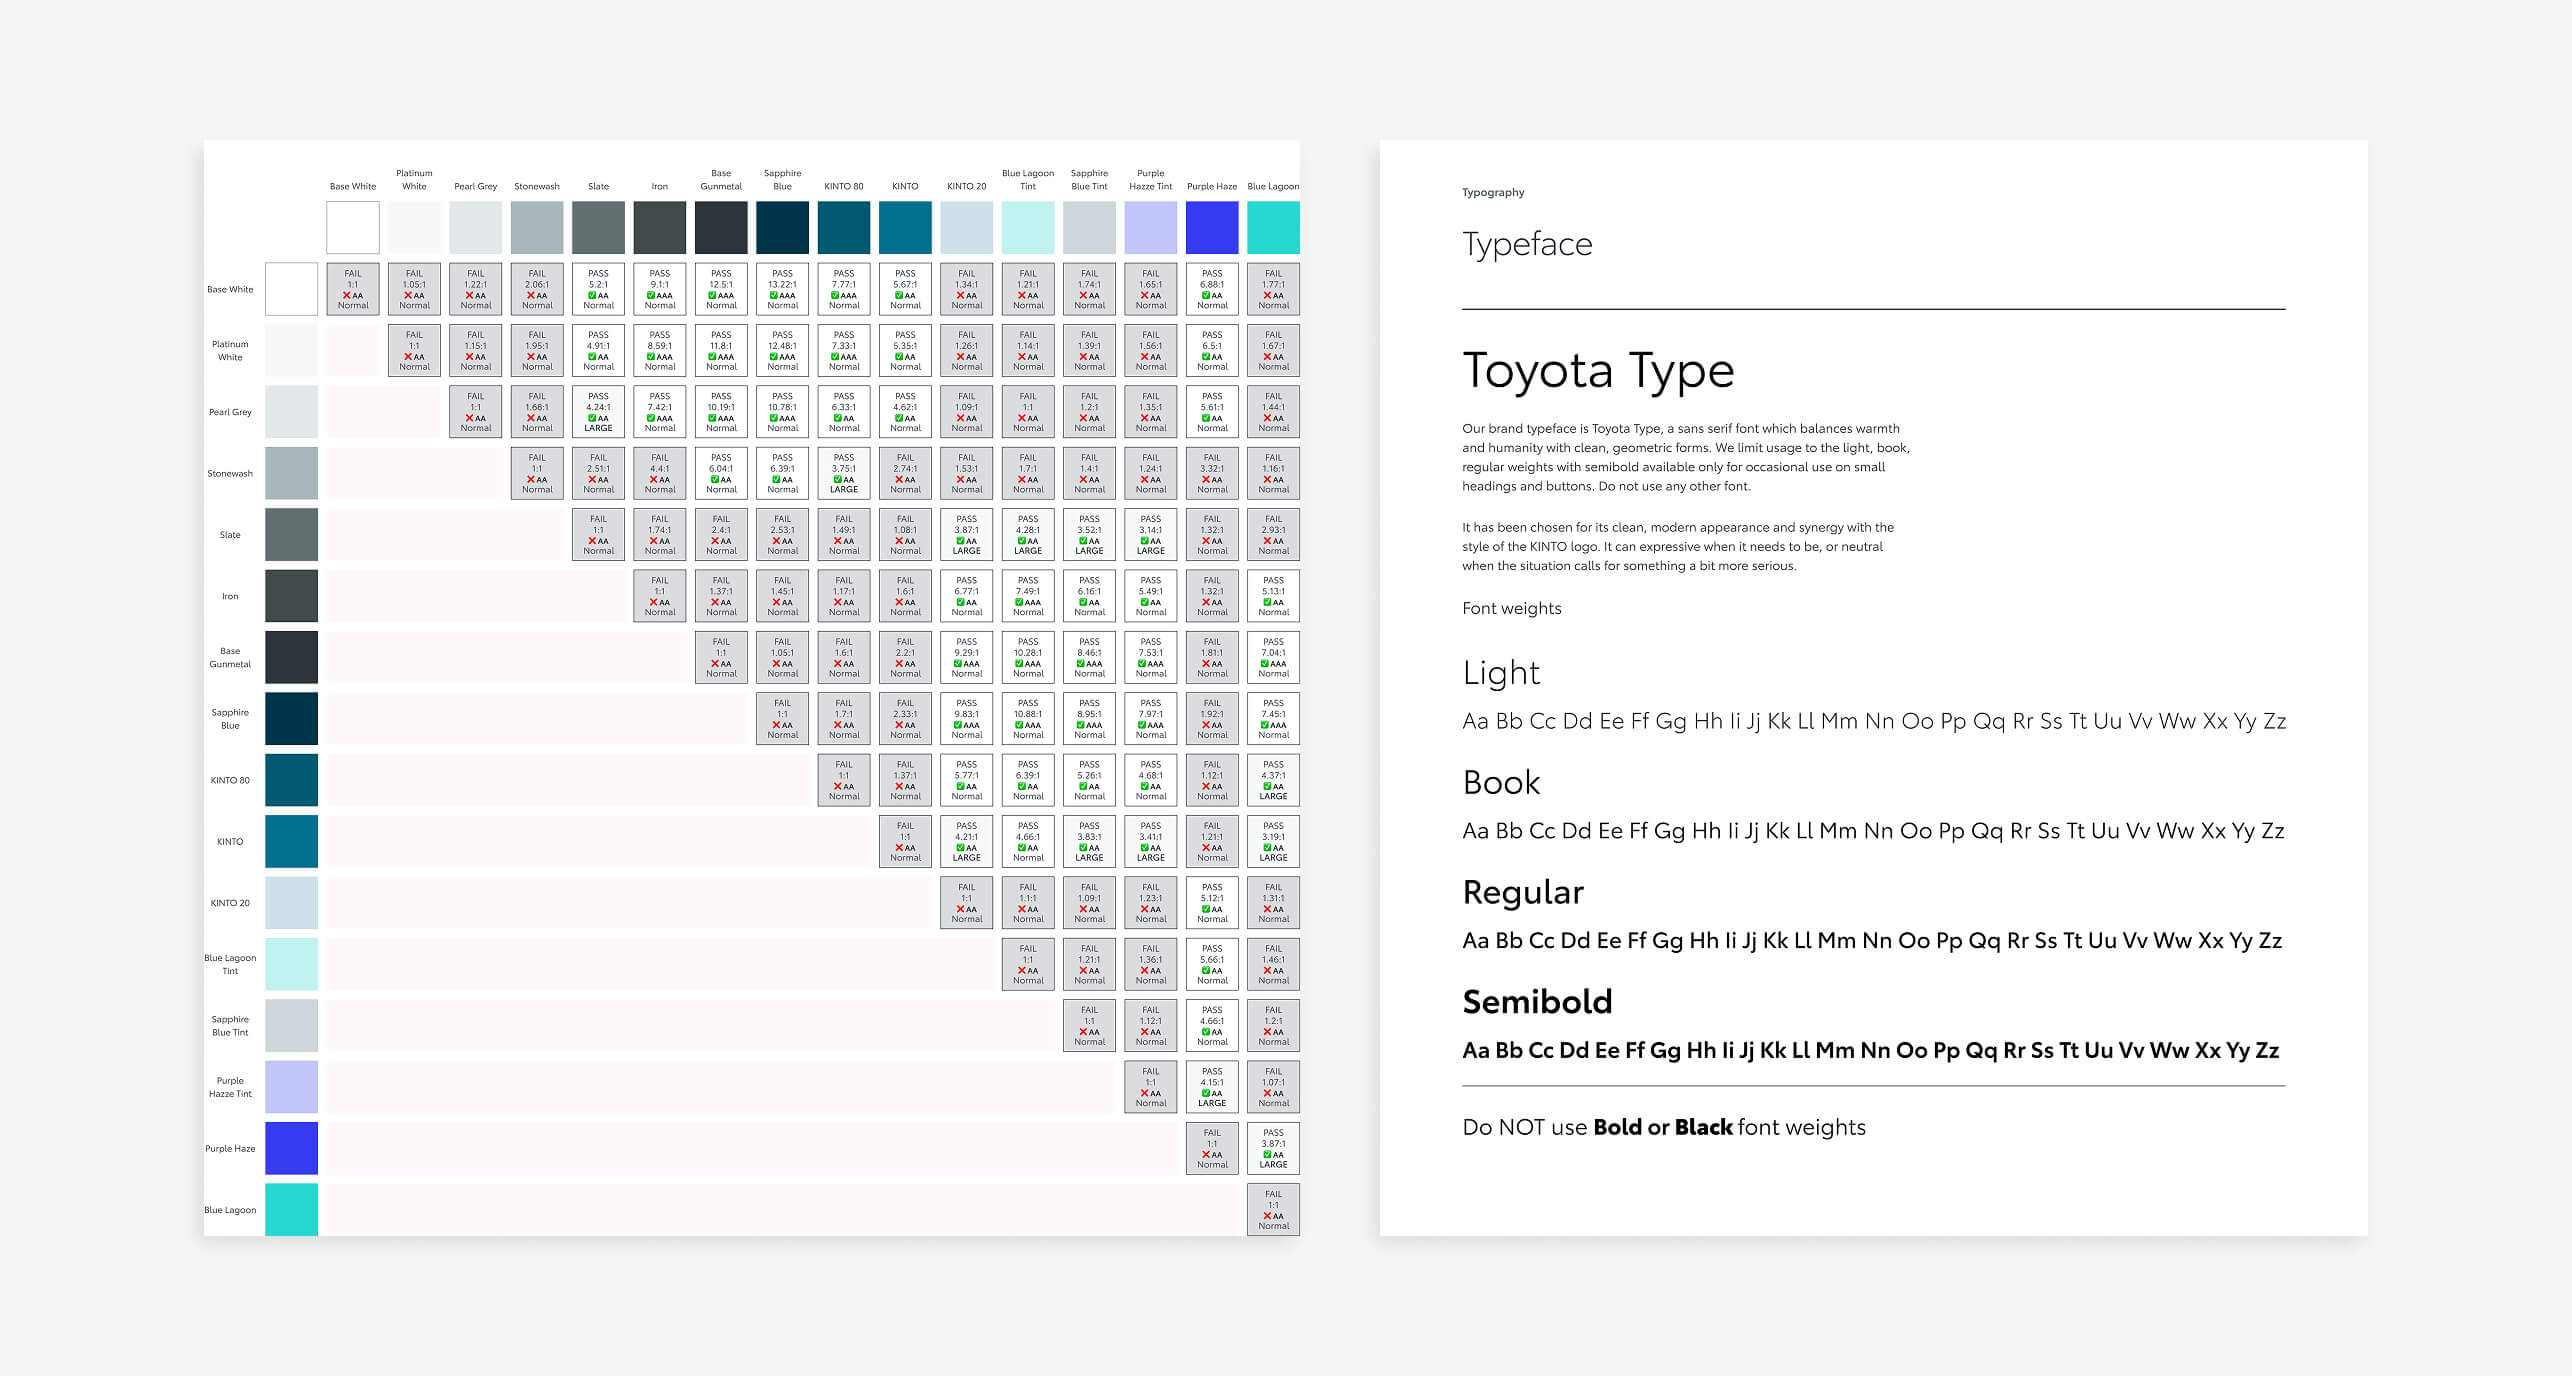Image resolution: width=2572 pixels, height=1376 pixels.
Task: Pick the Sapphire Blue swatch in the top row
Action: [x=782, y=227]
